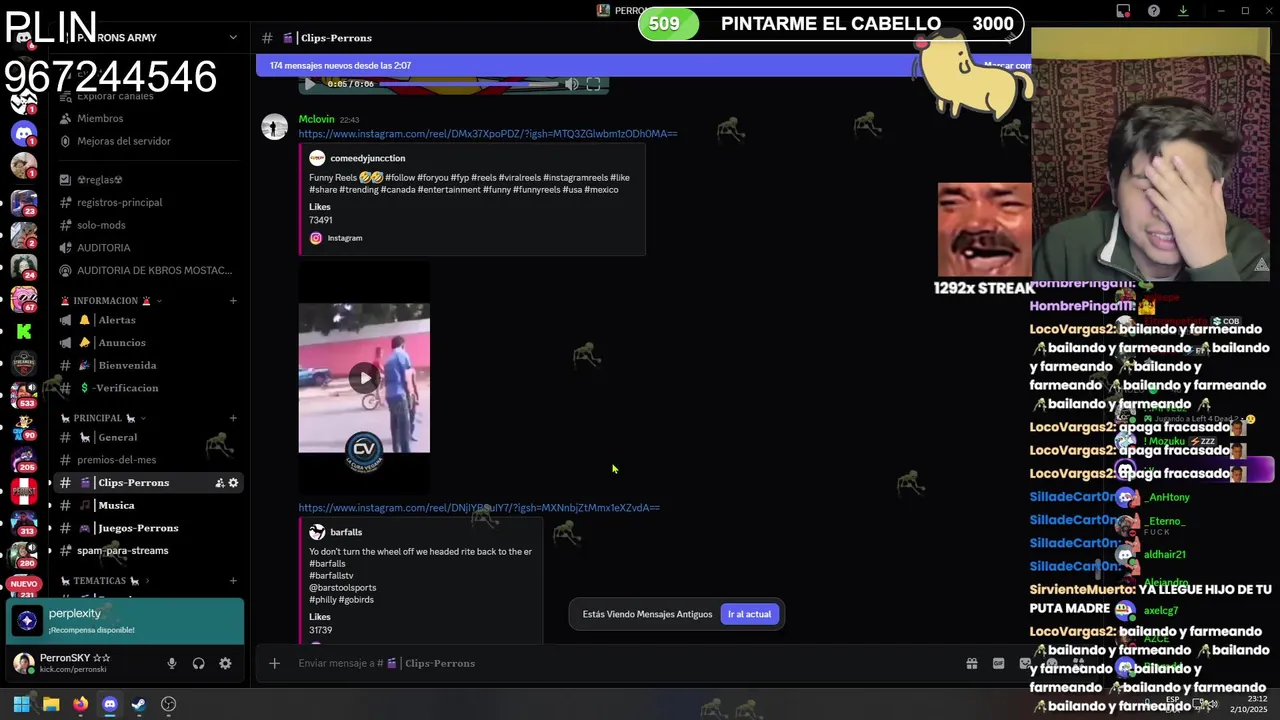Viewport: 1280px width, 720px height.
Task: Join AUDITORIA DE KBROS MOSTAC stage channel
Action: pyautogui.click(x=148, y=270)
